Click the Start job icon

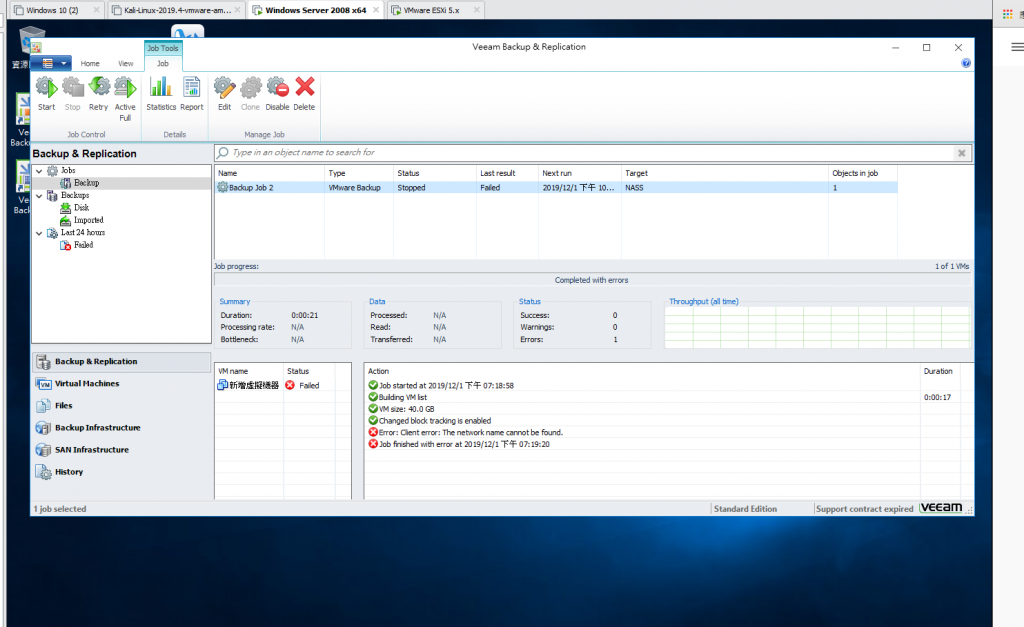pos(46,93)
